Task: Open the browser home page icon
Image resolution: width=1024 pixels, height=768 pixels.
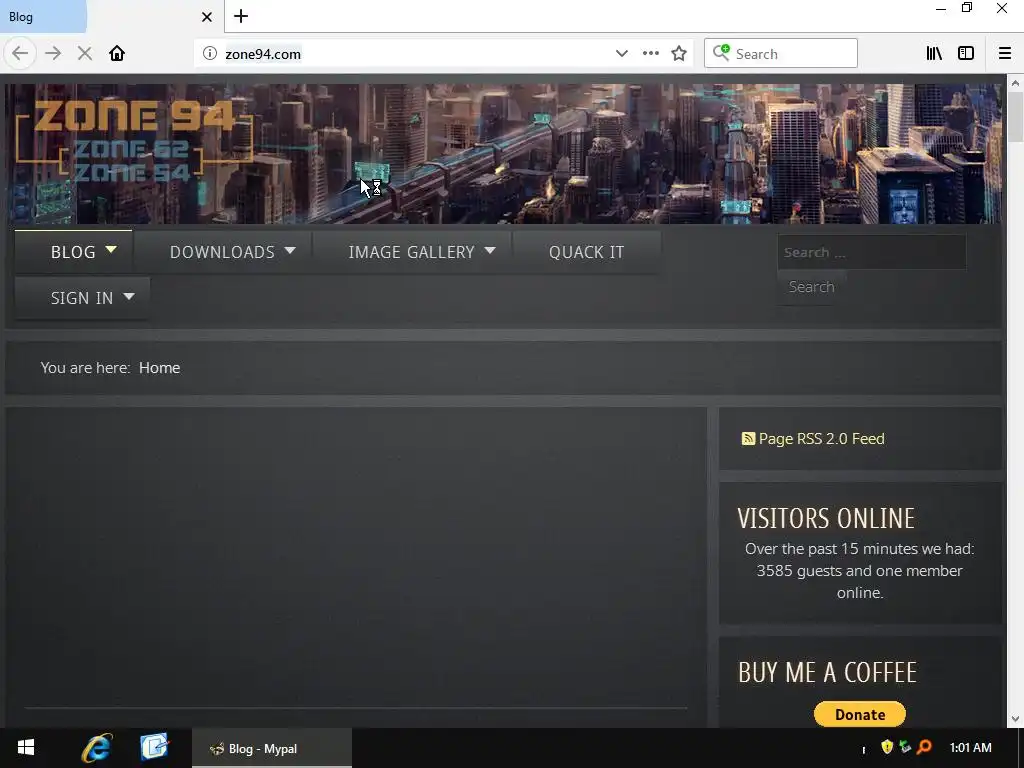Action: click(x=117, y=54)
